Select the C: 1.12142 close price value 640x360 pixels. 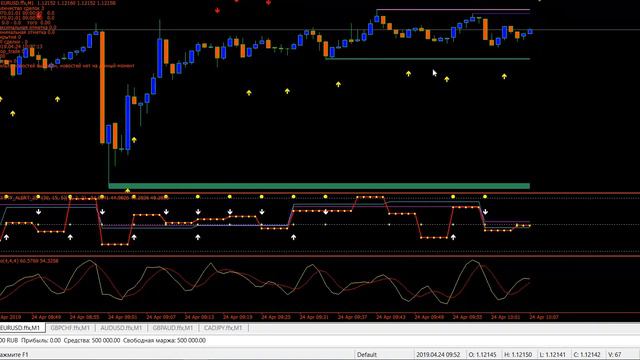tap(587, 354)
